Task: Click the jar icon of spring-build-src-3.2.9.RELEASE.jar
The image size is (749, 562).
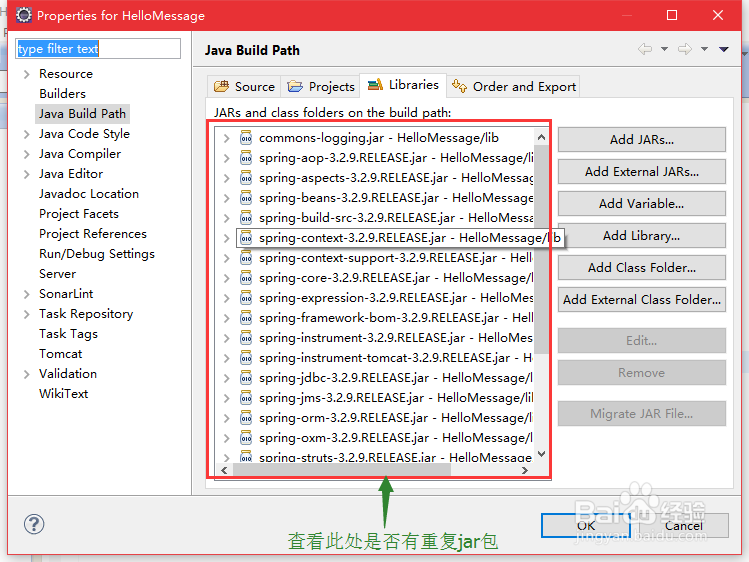Action: click(x=246, y=218)
